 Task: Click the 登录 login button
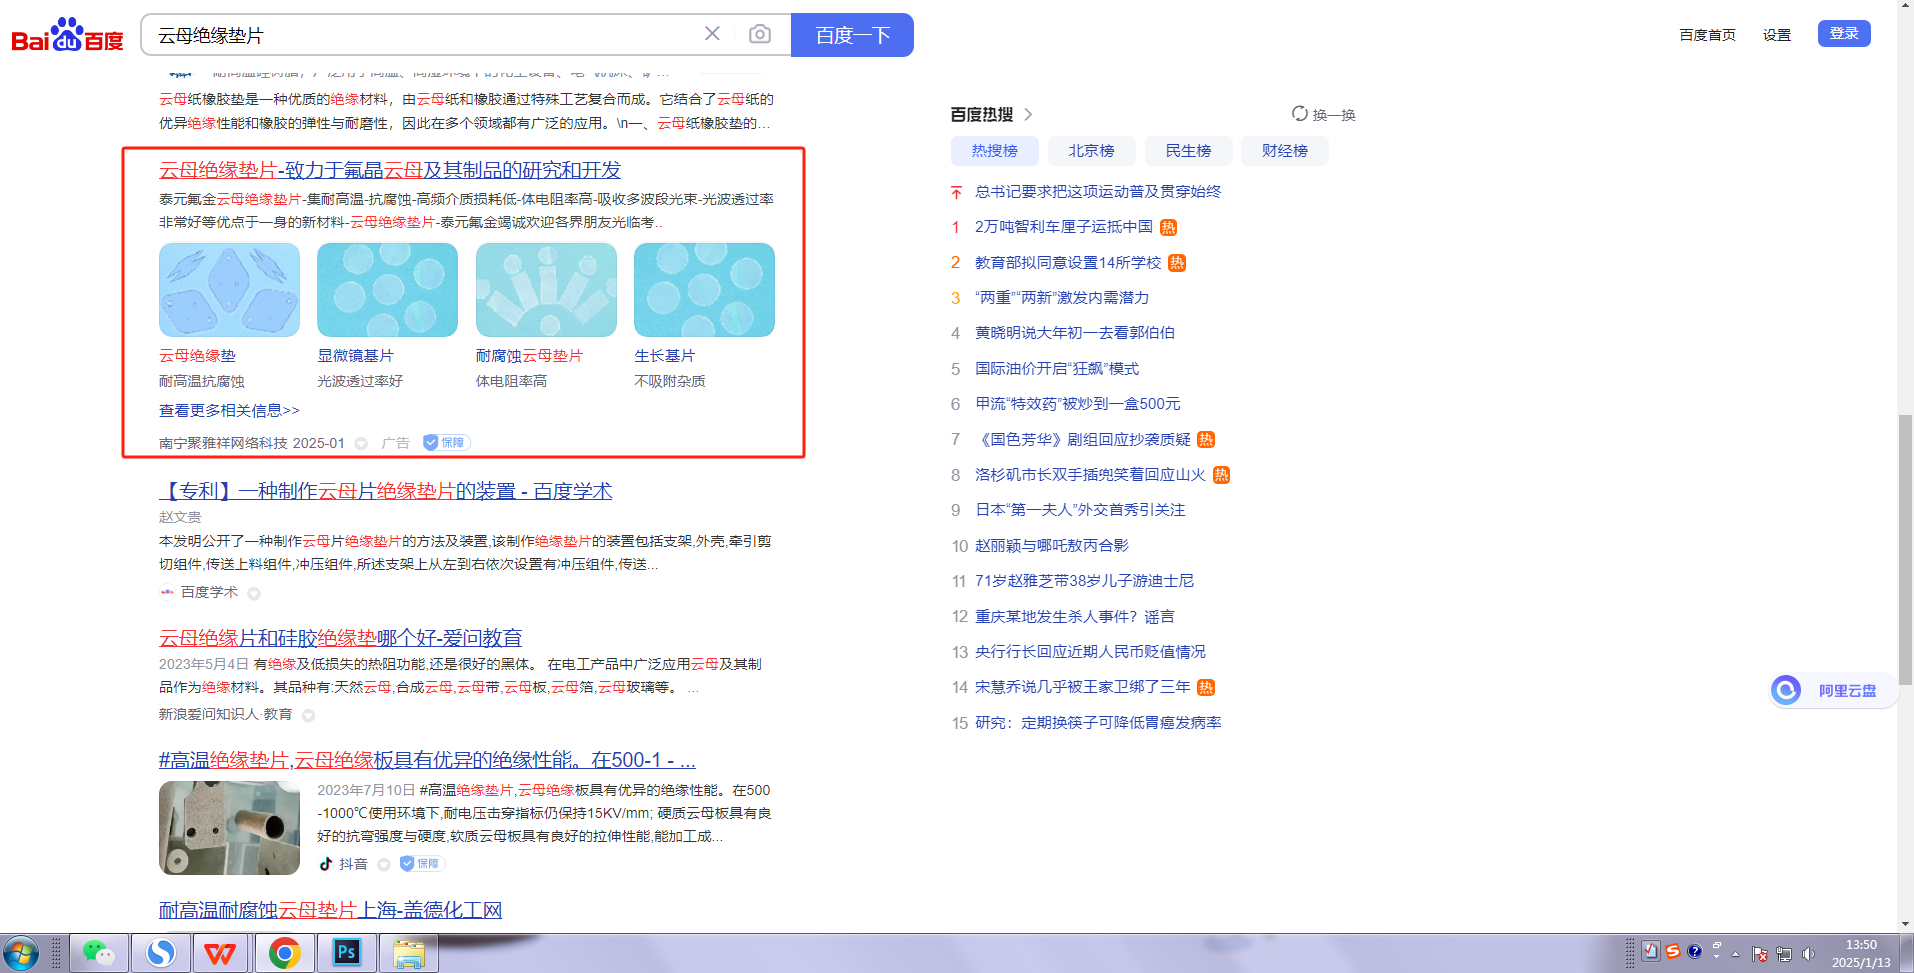(x=1843, y=34)
